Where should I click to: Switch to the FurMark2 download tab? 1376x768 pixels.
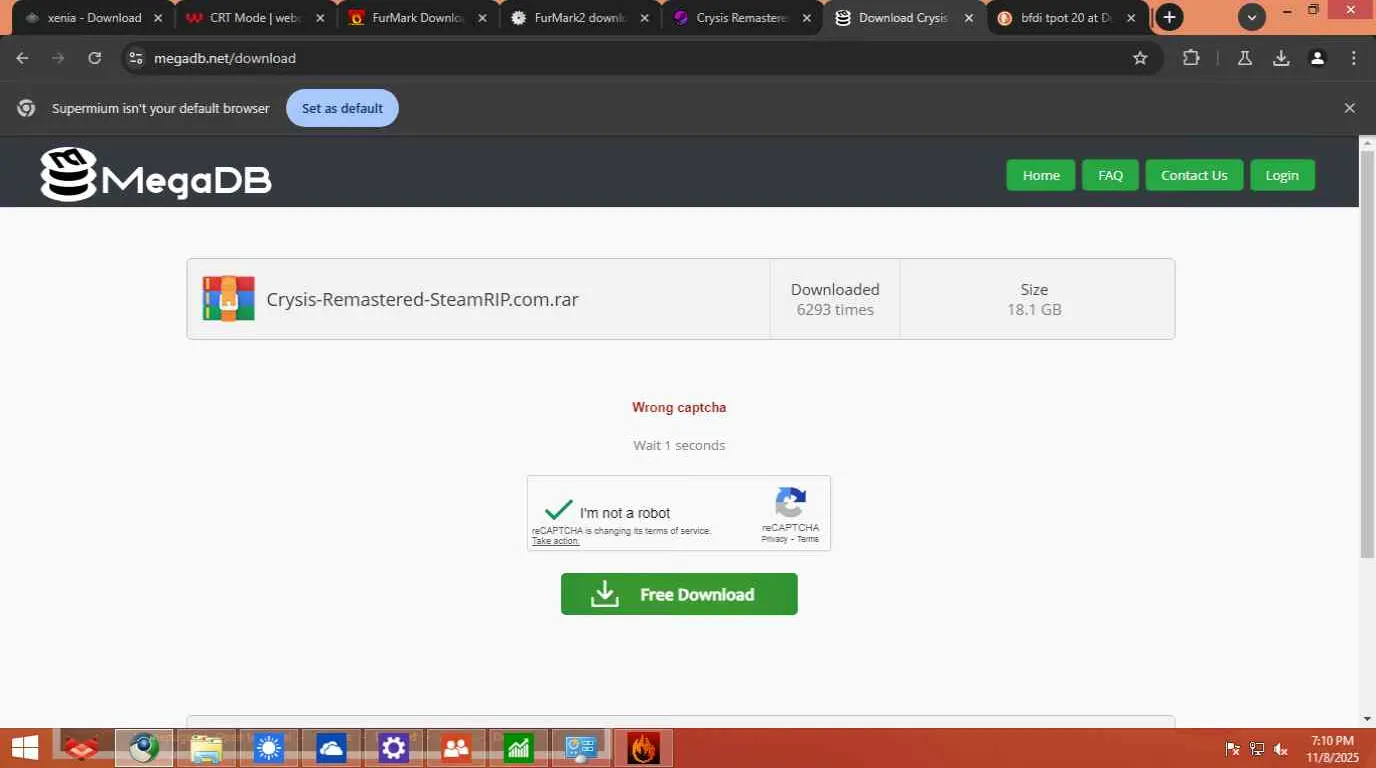[x=580, y=18]
